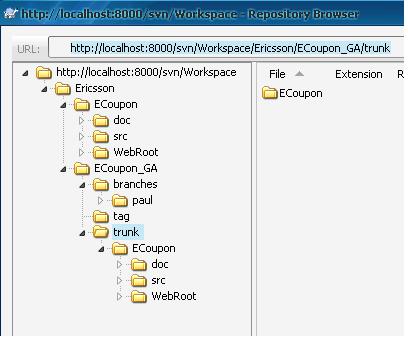Select the paul branch node
Image resolution: width=408 pixels, height=364 pixels.
click(142, 200)
